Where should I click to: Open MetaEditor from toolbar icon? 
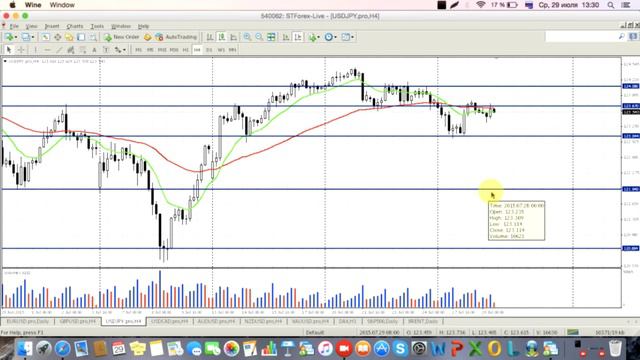[147, 37]
